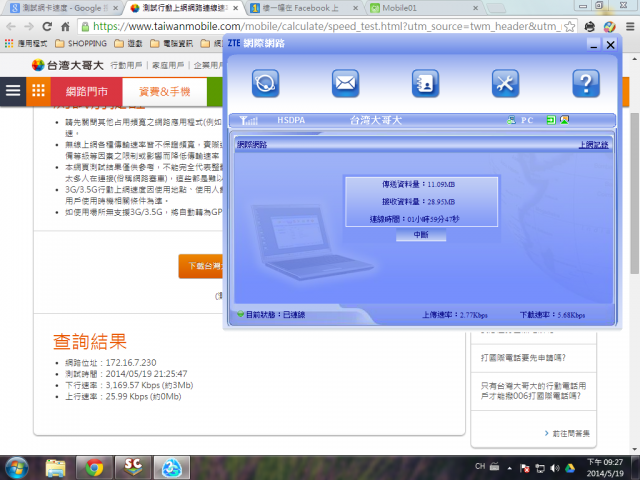
Task: Open the orange grid menu icon
Action: pyautogui.click(x=38, y=91)
